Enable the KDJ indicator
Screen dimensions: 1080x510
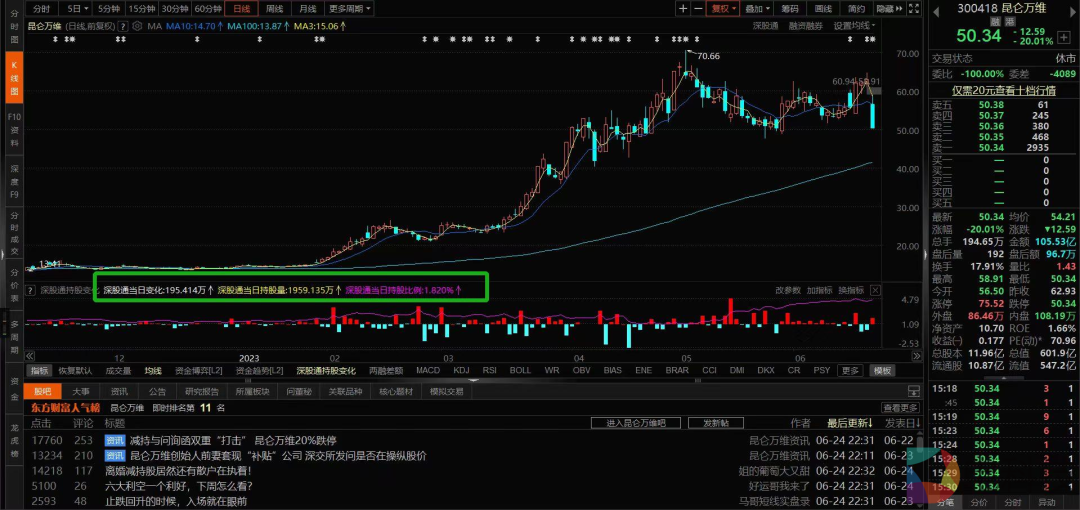pyautogui.click(x=461, y=370)
